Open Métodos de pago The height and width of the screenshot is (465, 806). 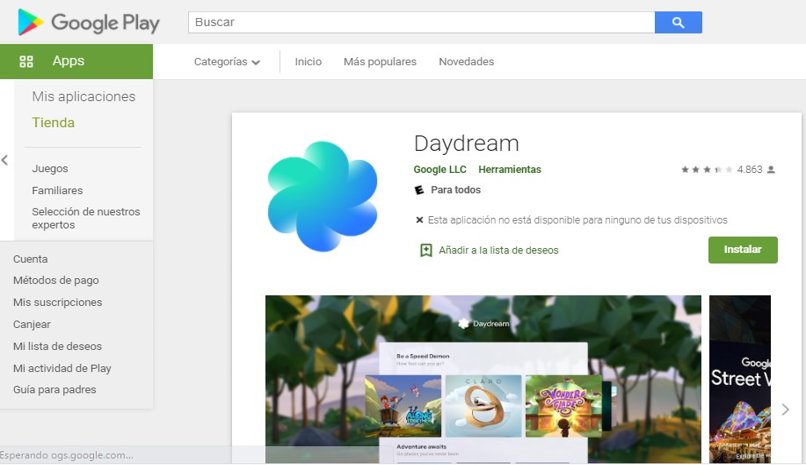pyautogui.click(x=56, y=281)
